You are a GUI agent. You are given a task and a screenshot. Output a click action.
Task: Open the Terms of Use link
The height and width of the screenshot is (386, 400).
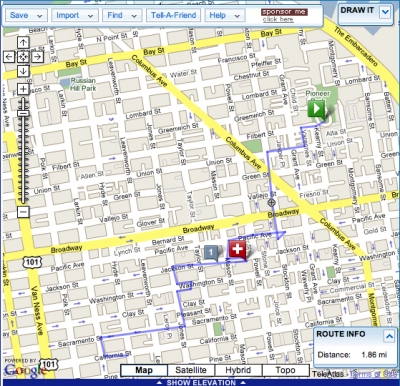point(373,374)
